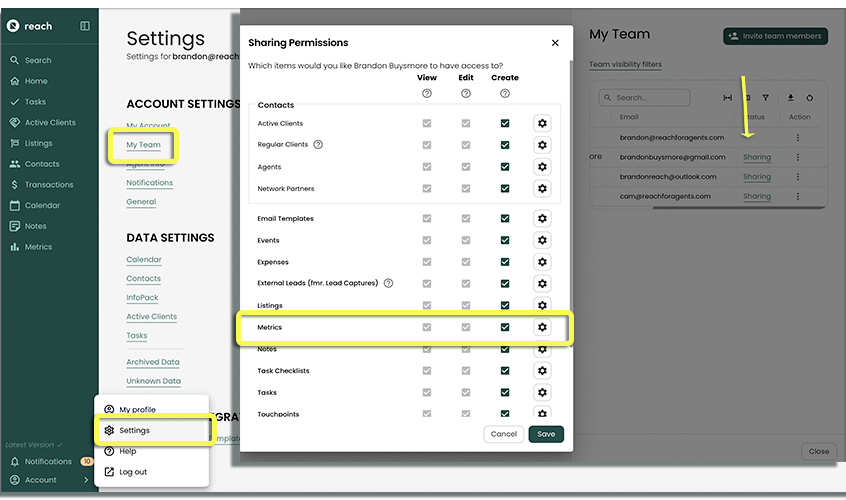Choose Log out from account menu
This screenshot has height=500, width=846.
point(133,472)
